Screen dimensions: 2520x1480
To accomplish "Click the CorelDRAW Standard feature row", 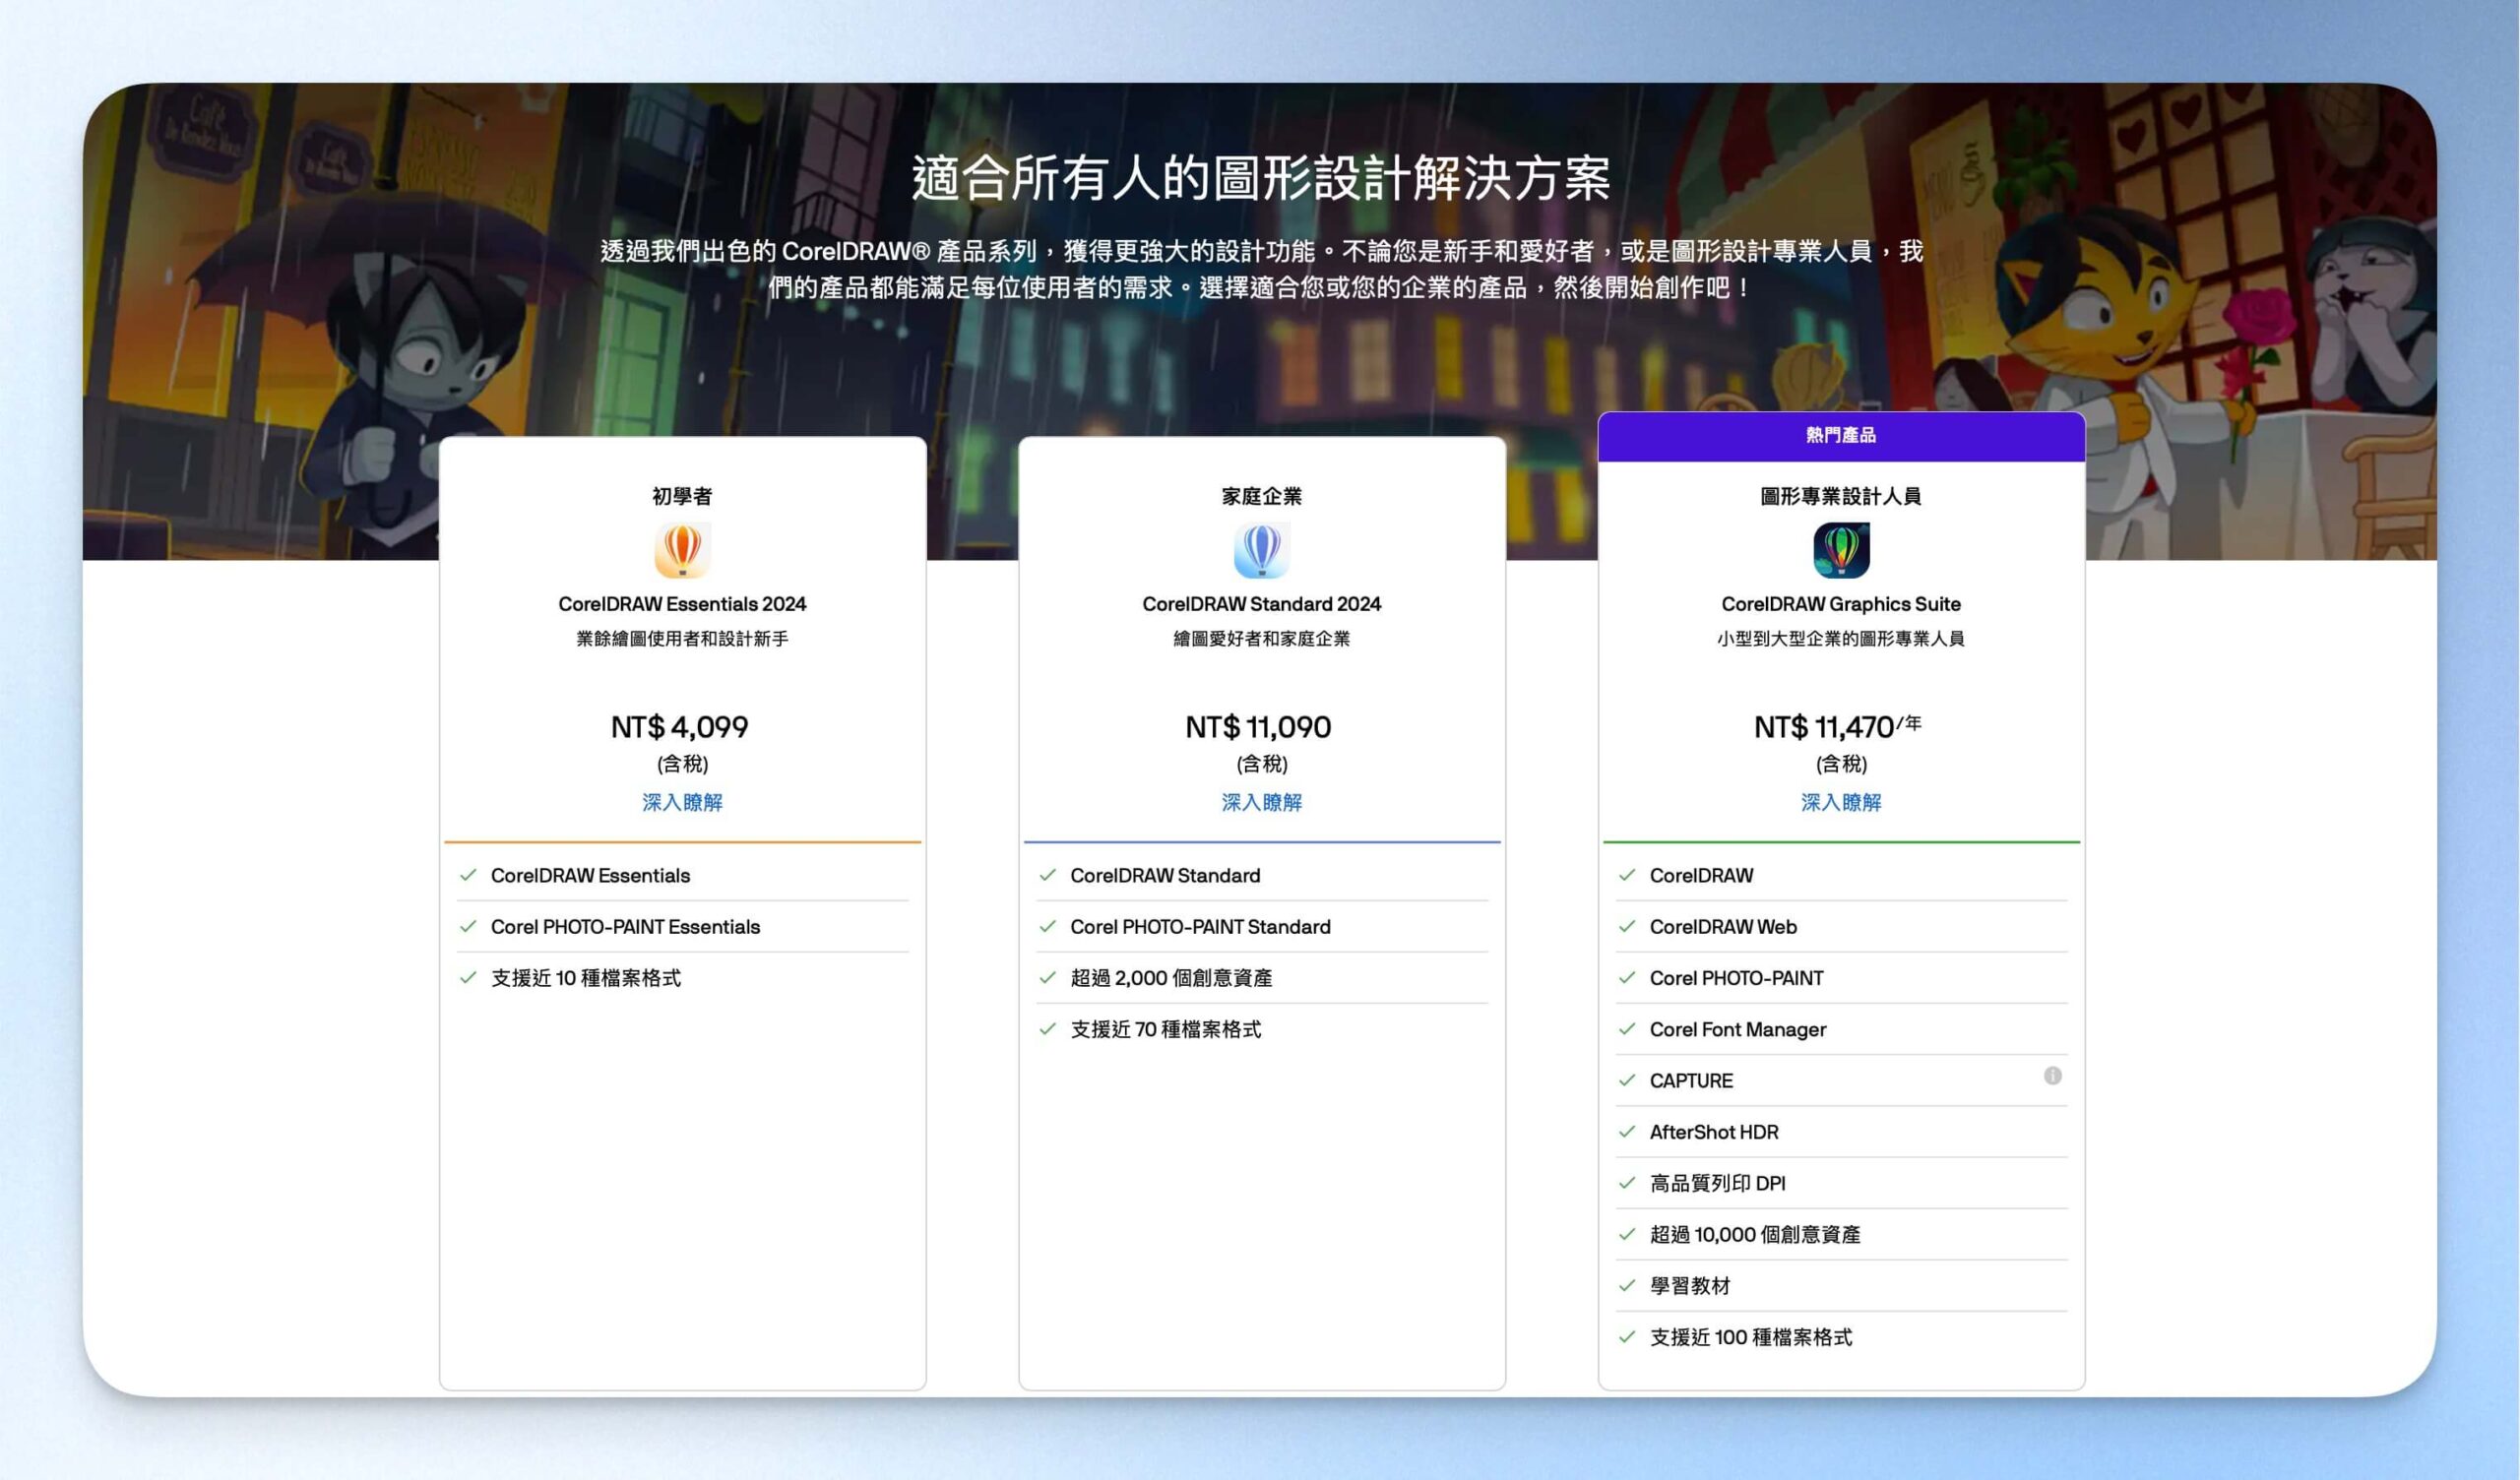I will tap(1261, 876).
